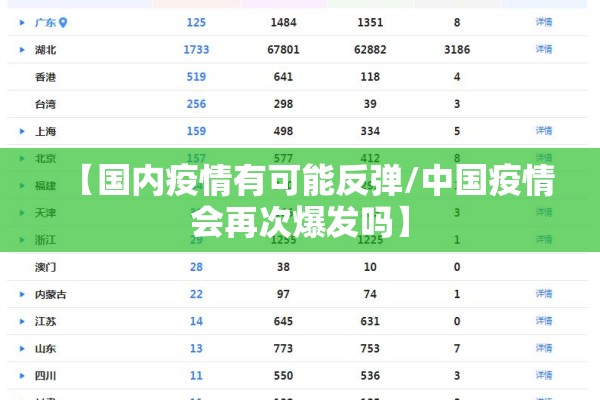
Task: Expand the 江苏 row
Action: (22, 322)
